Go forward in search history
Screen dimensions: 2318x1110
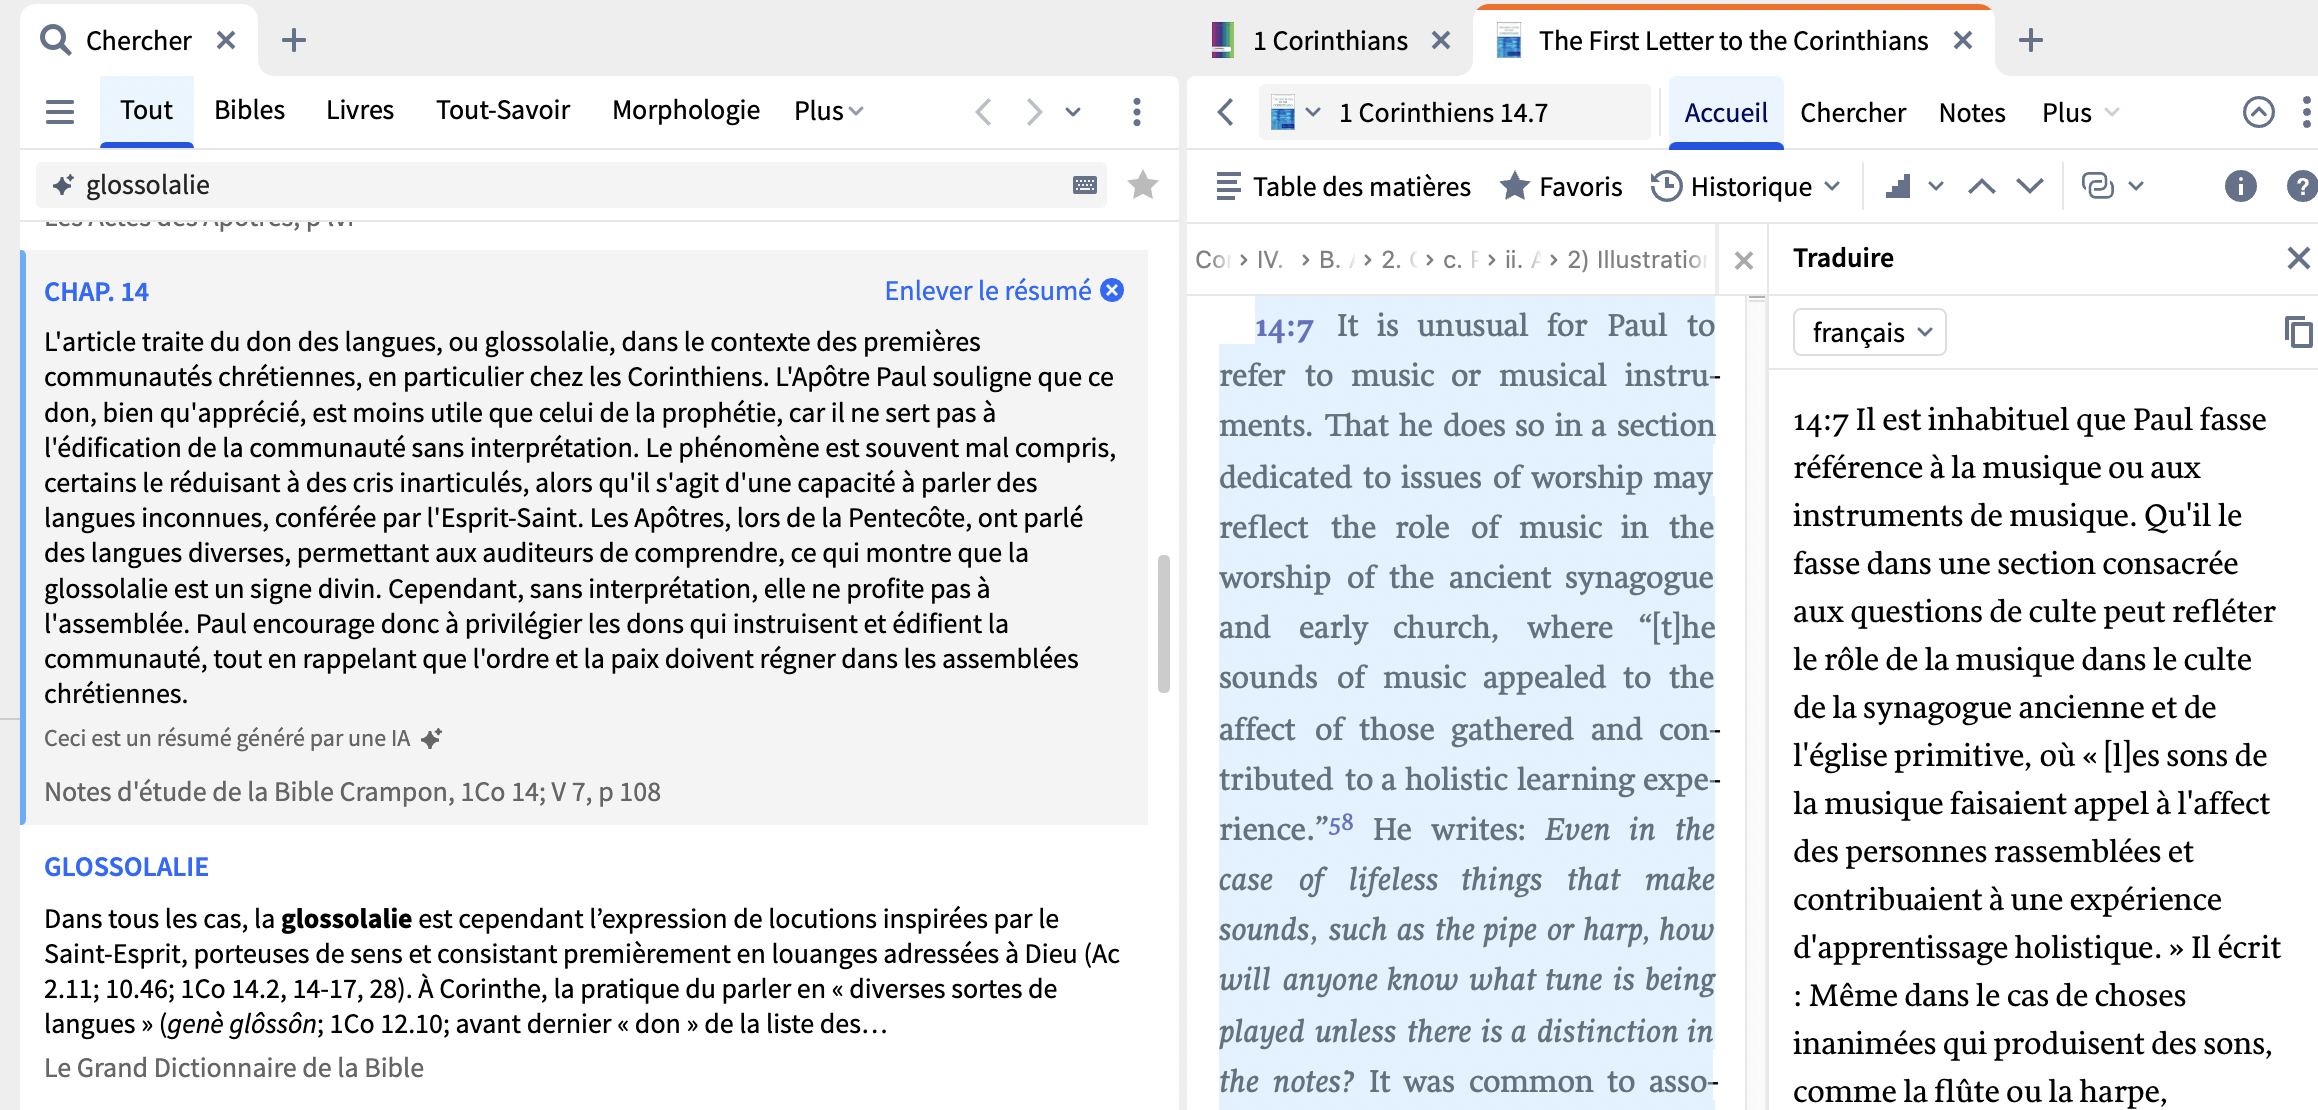coord(1033,111)
